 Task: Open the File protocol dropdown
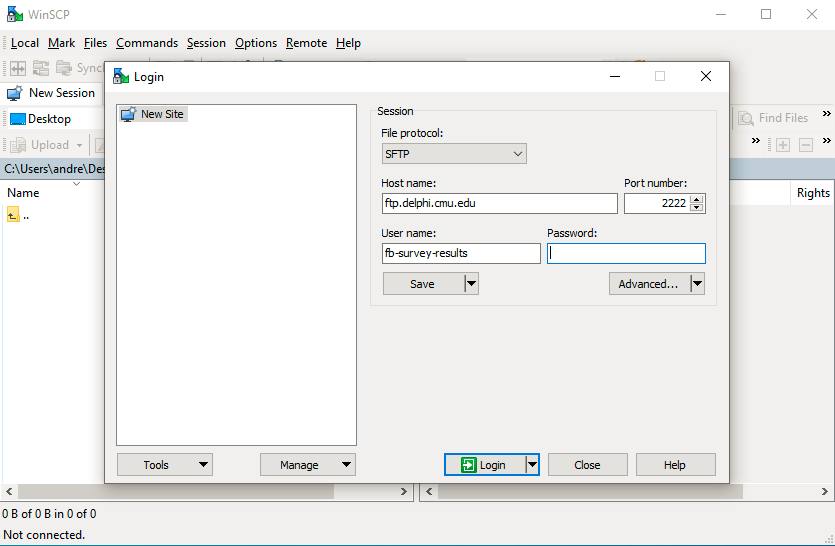pyautogui.click(x=454, y=154)
